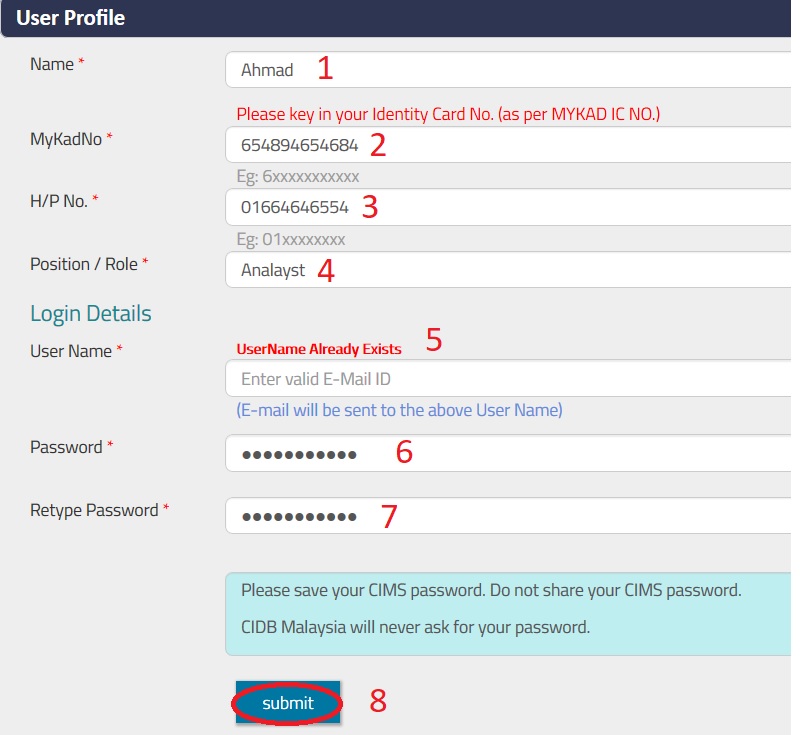Click the User Profile header bar
Screen dimensions: 805x735
[x=400, y=18]
